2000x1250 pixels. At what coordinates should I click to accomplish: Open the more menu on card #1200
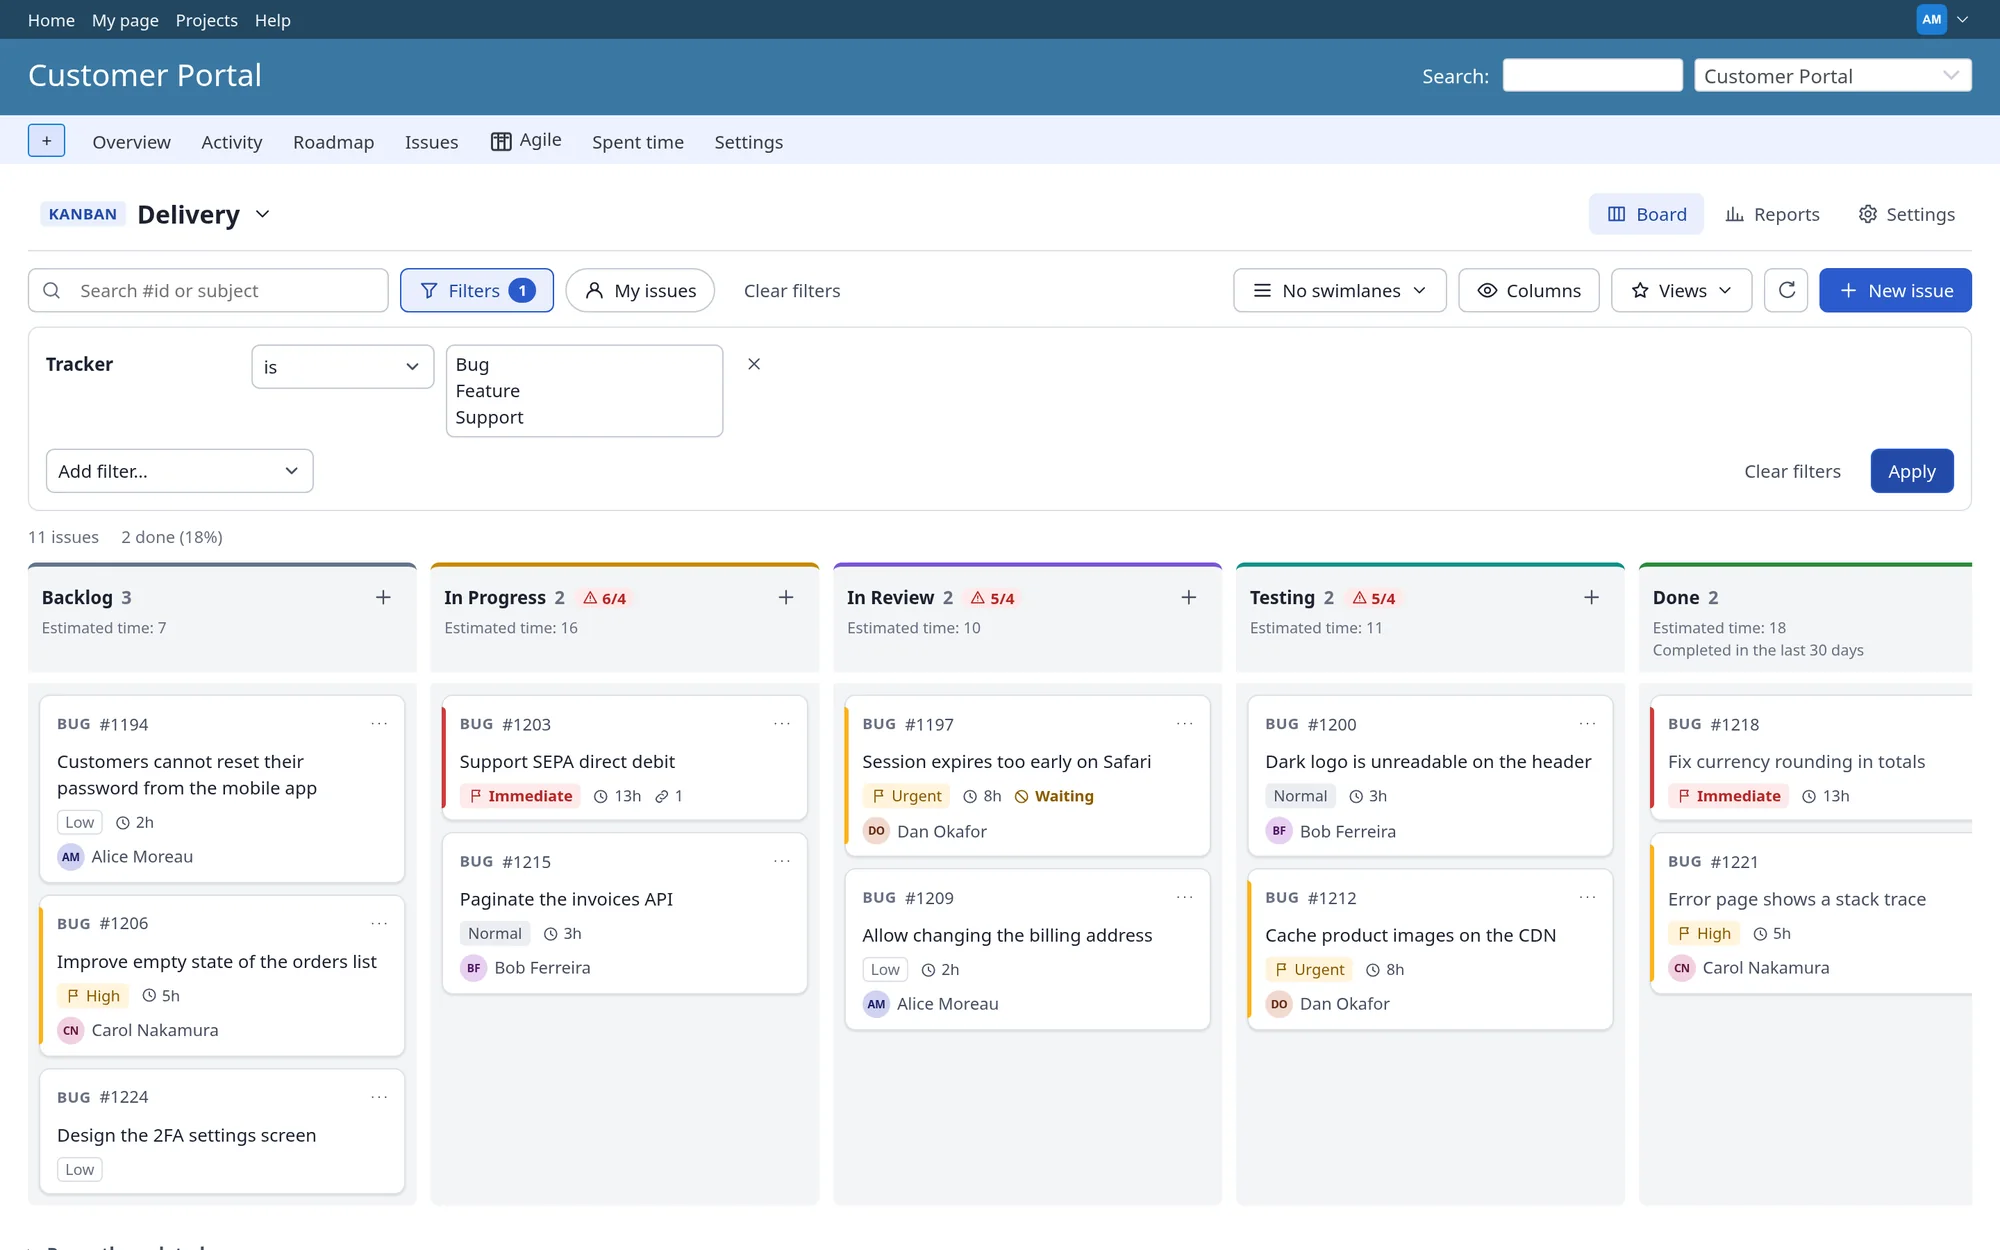click(1587, 723)
